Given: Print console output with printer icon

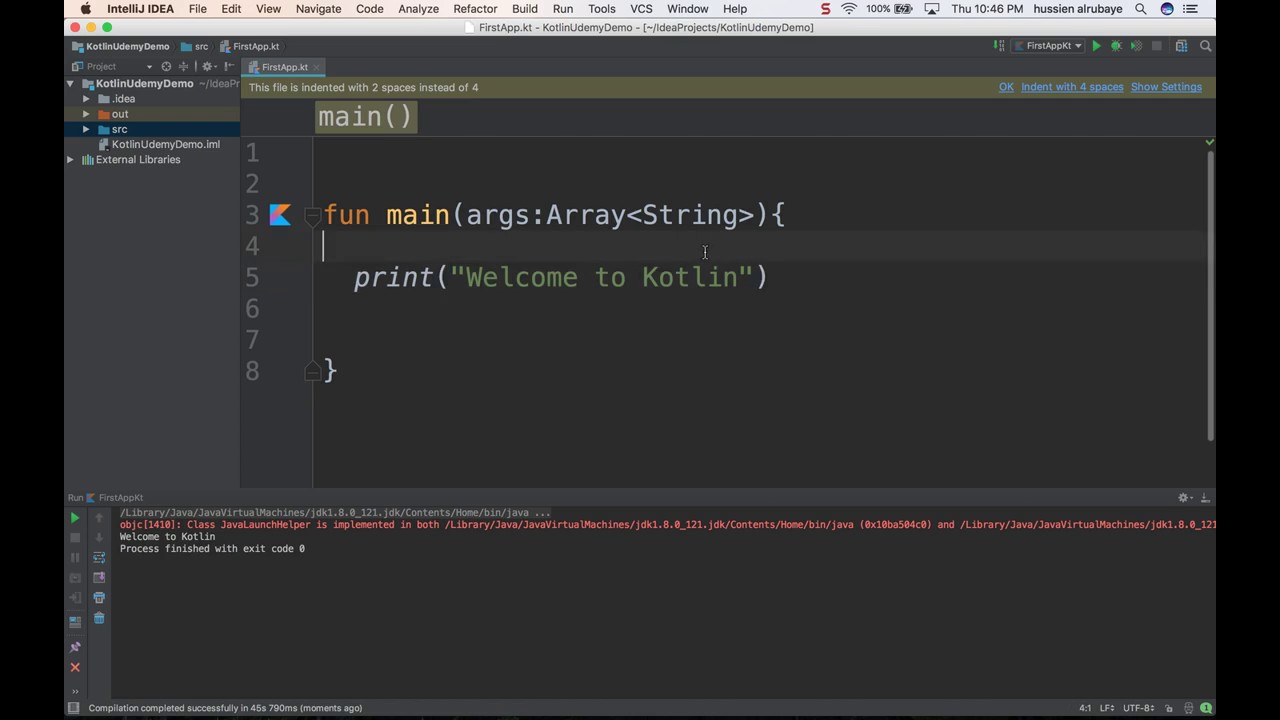Looking at the screenshot, I should click(x=99, y=598).
